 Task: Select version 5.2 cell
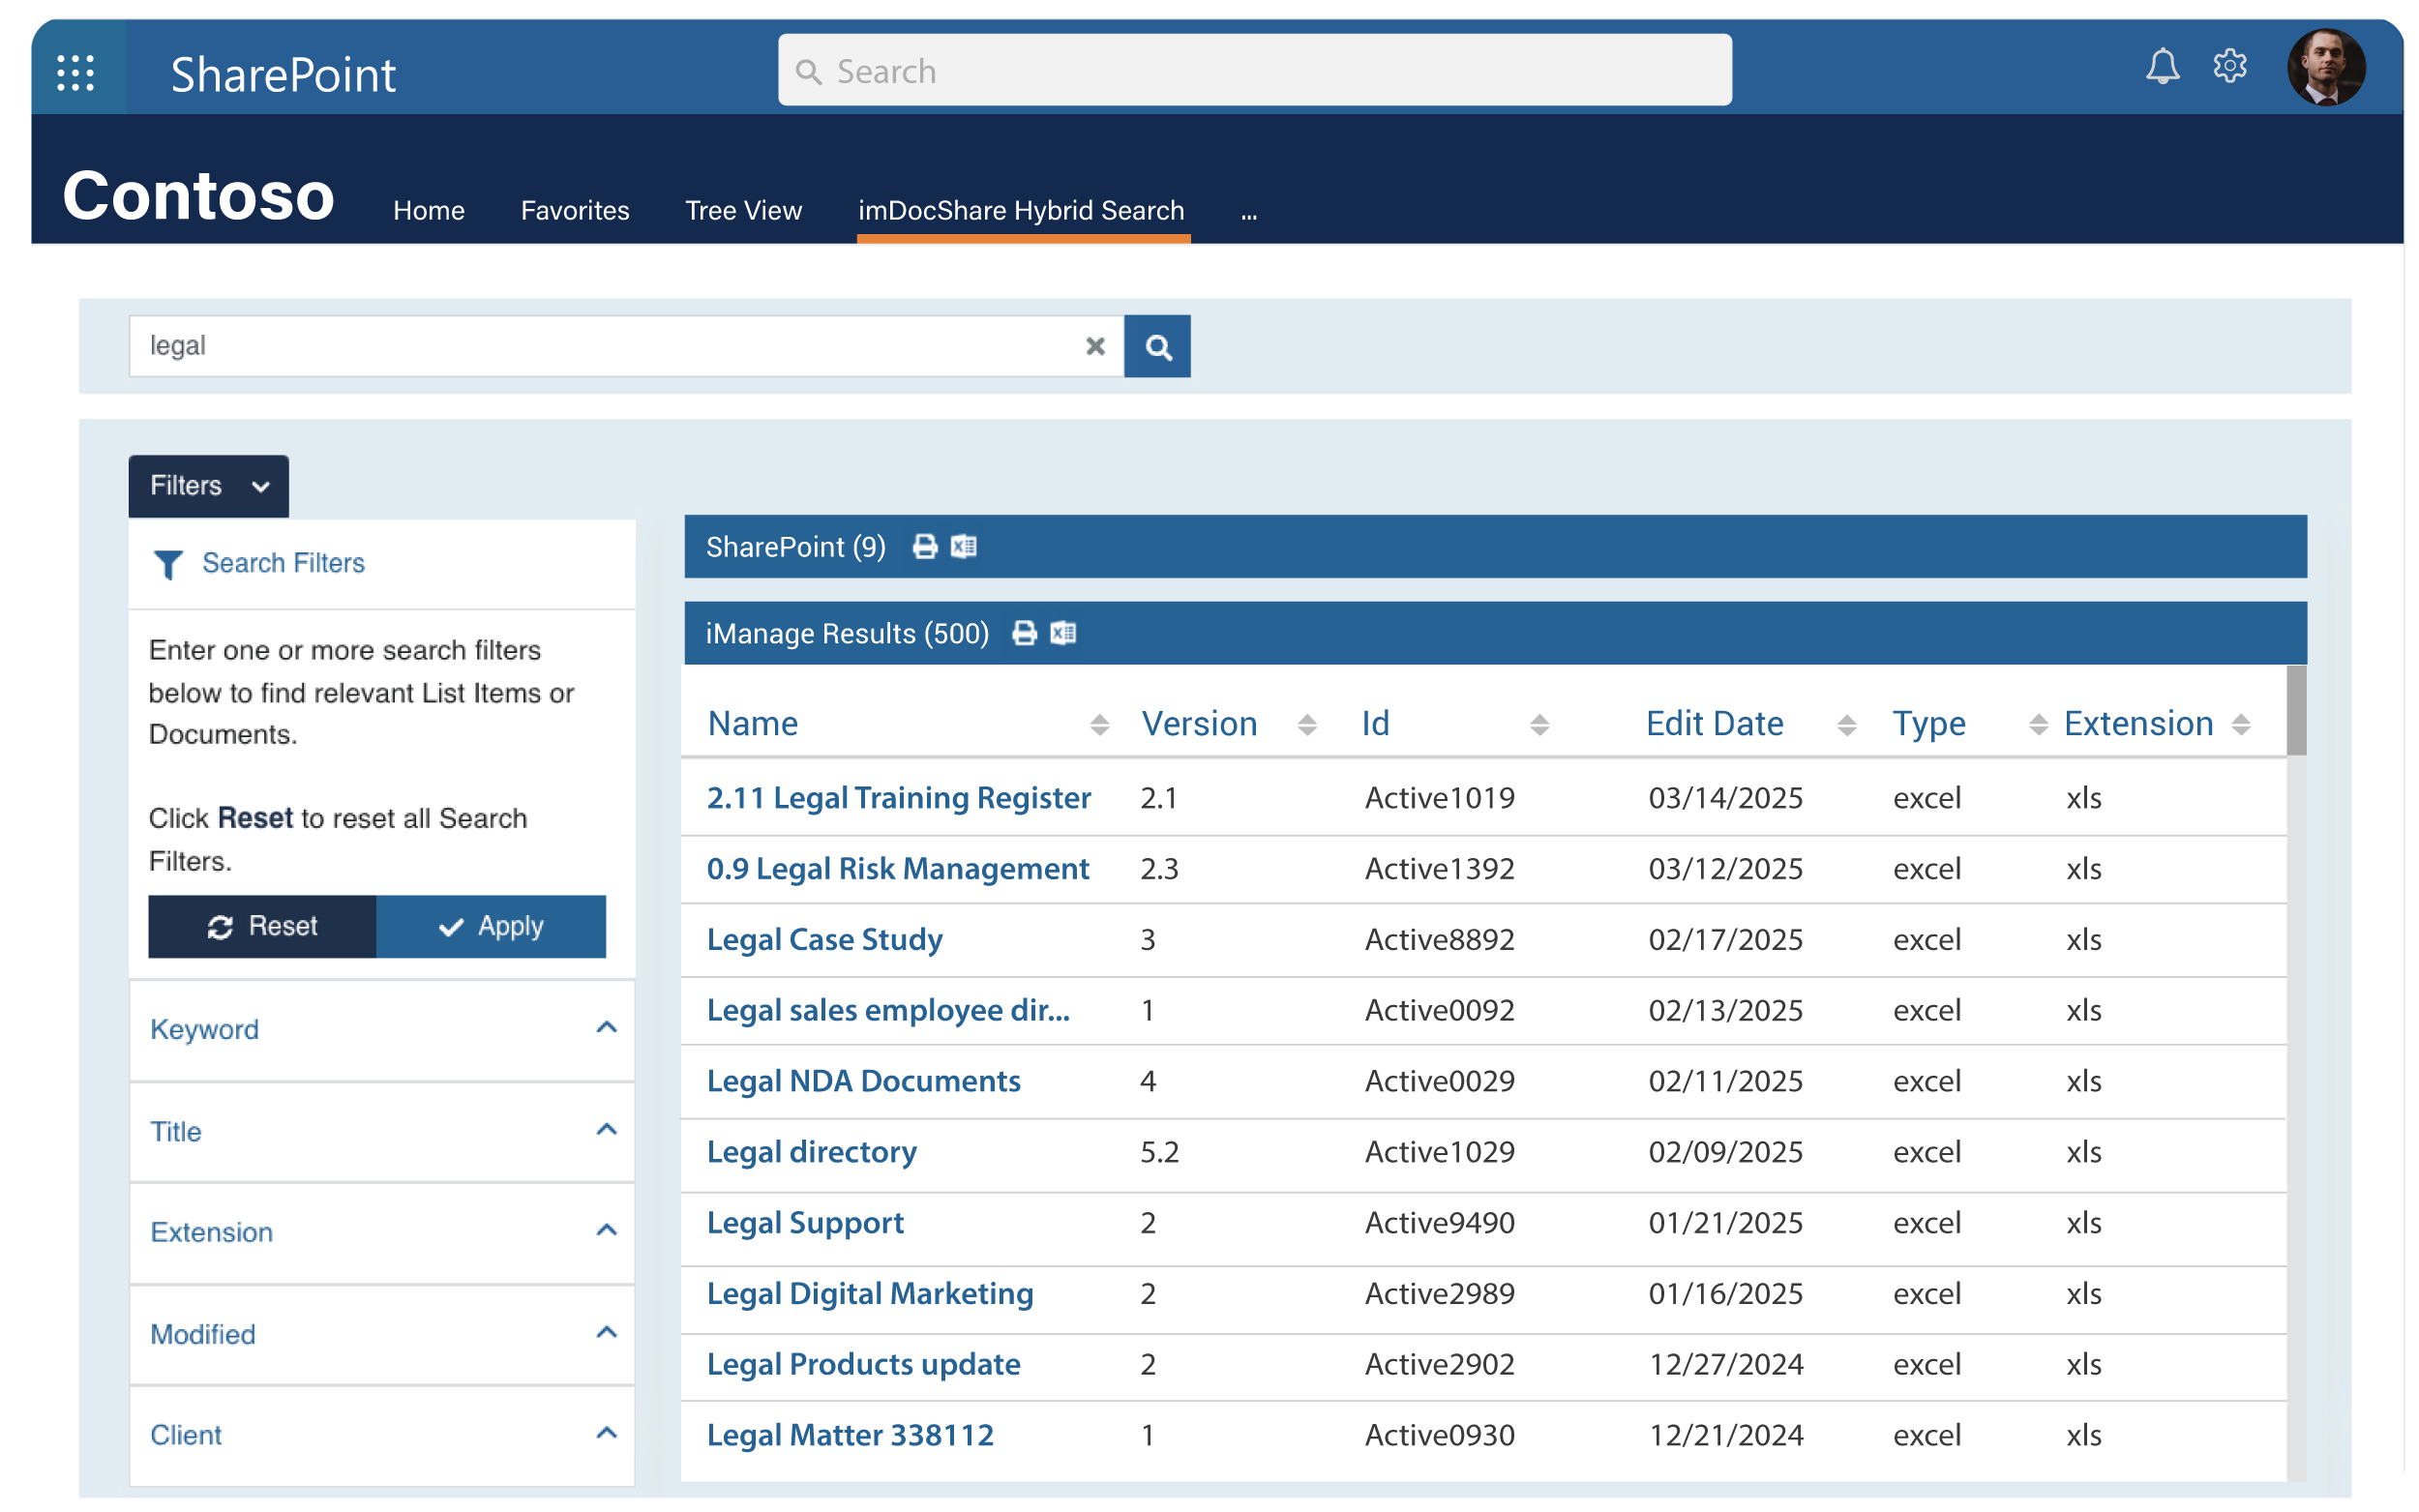coord(1159,1152)
